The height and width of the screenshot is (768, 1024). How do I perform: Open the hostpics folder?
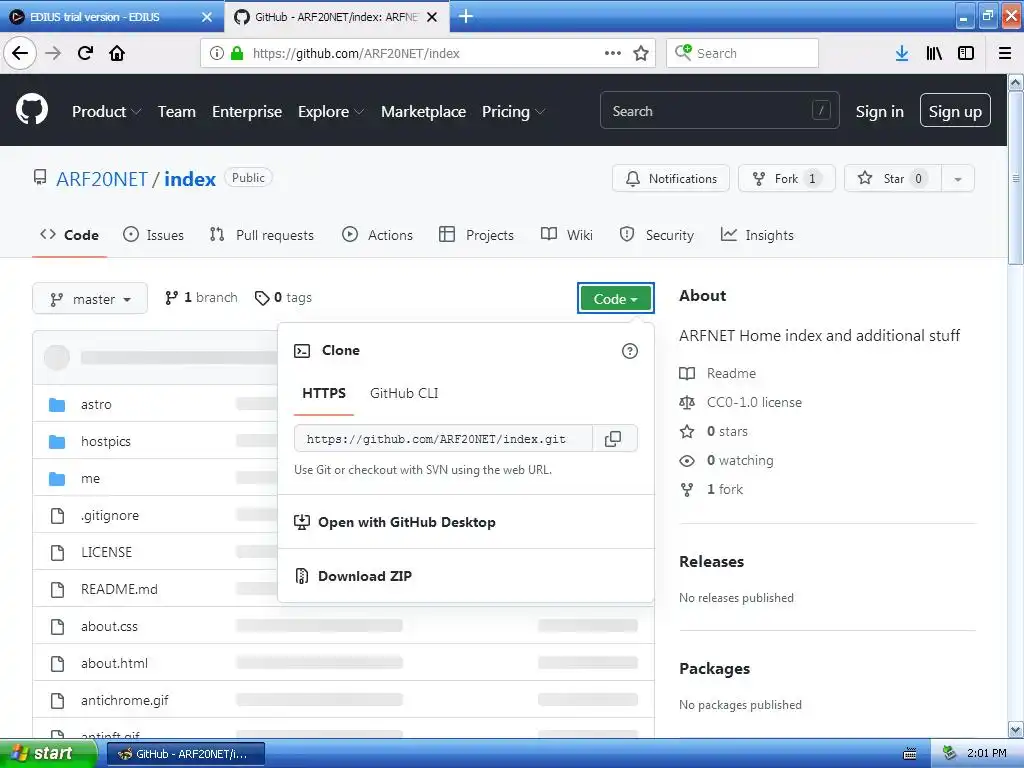pos(106,441)
